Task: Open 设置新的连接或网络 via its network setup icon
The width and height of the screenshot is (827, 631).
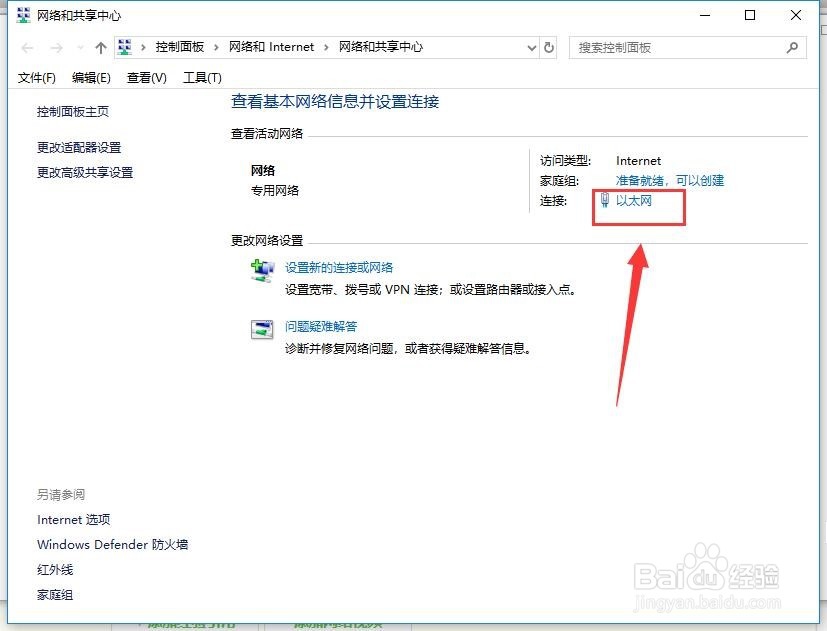Action: pos(262,269)
